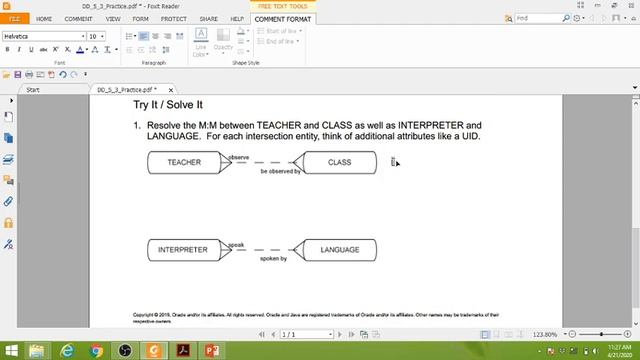This screenshot has width=640, height=360.
Task: Open the Pages thumbnail panel icon
Action: 8,138
